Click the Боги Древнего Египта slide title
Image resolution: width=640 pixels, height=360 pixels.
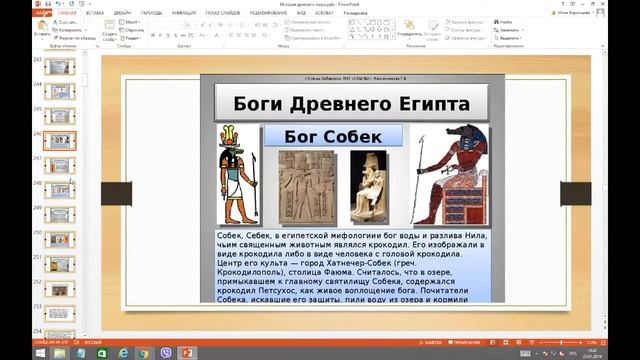pos(351,103)
